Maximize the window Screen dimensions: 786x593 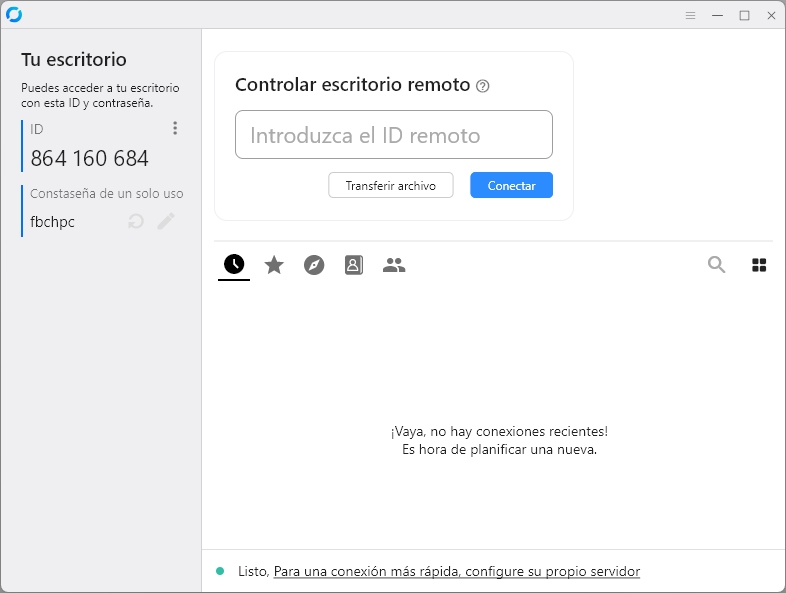[x=744, y=16]
